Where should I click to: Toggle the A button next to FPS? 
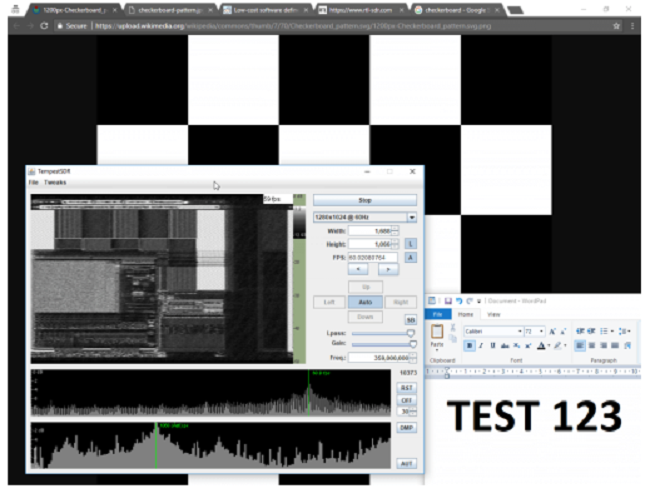point(411,257)
